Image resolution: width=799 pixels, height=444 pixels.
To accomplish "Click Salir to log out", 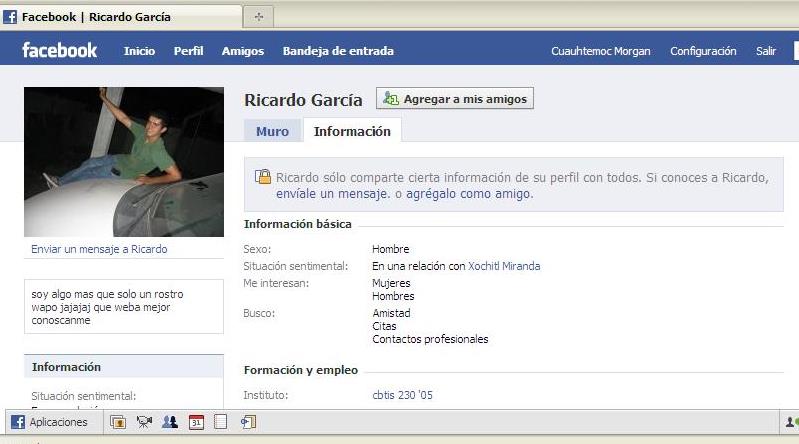I will pos(766,51).
